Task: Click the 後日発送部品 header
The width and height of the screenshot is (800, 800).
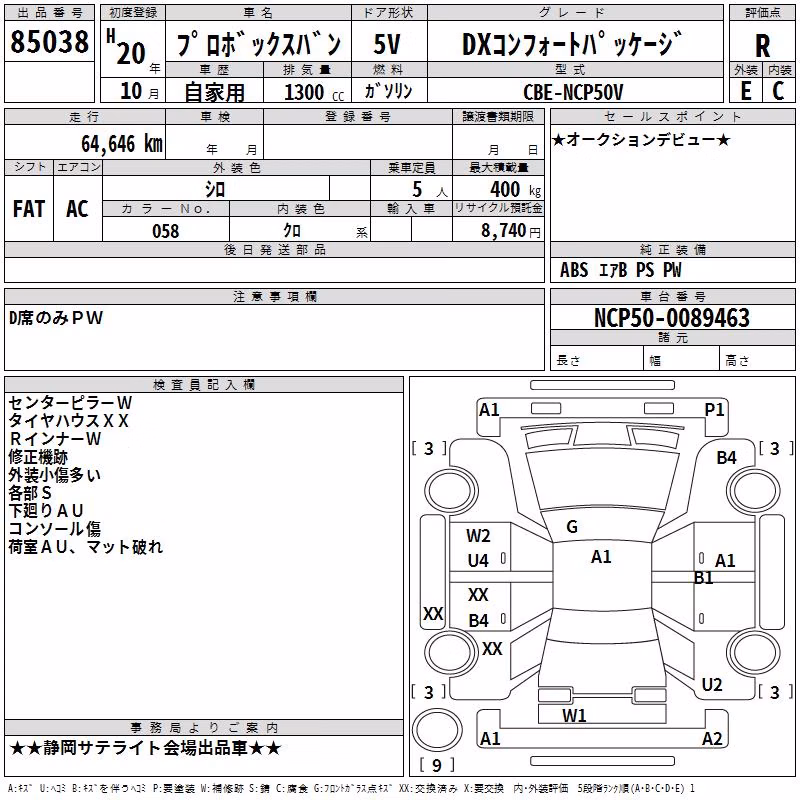Action: (x=274, y=249)
